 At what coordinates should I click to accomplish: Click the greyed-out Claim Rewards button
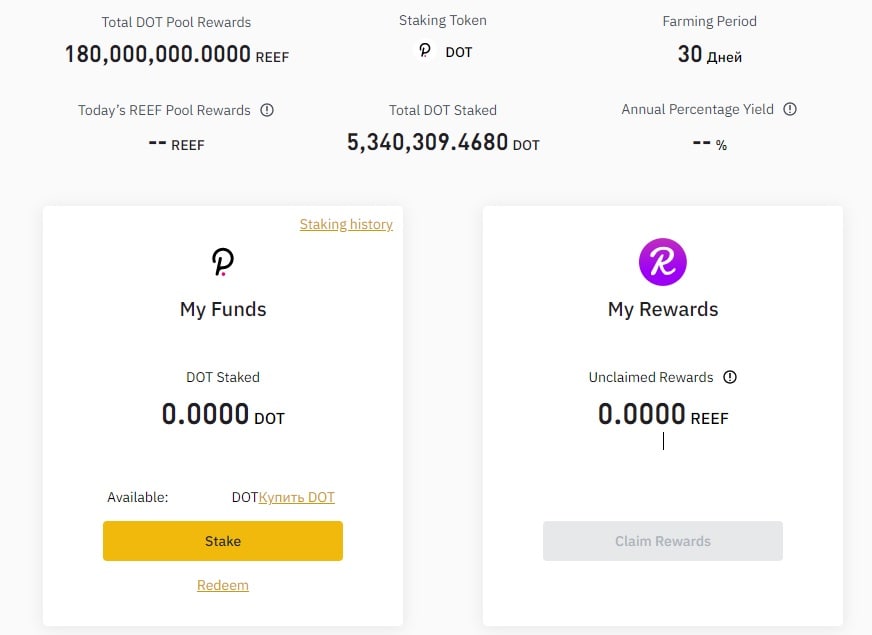(662, 540)
